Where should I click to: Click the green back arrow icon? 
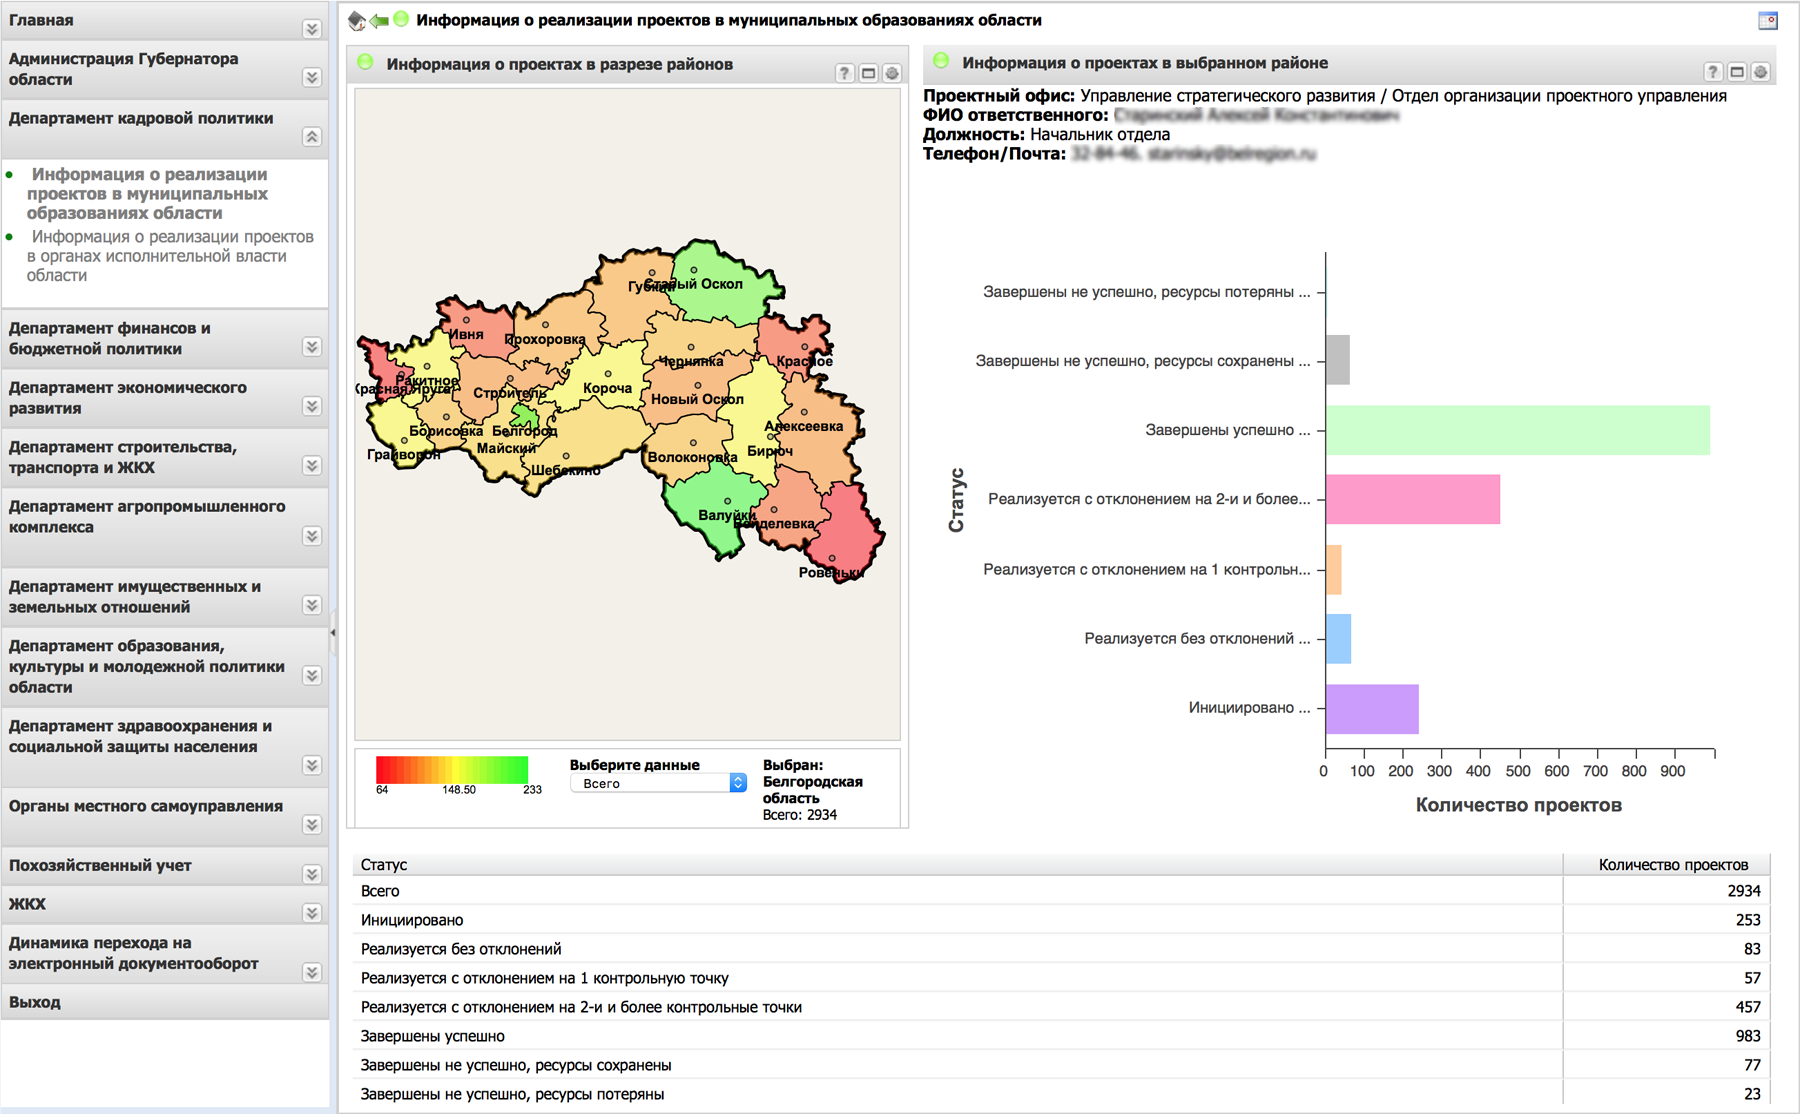[379, 20]
